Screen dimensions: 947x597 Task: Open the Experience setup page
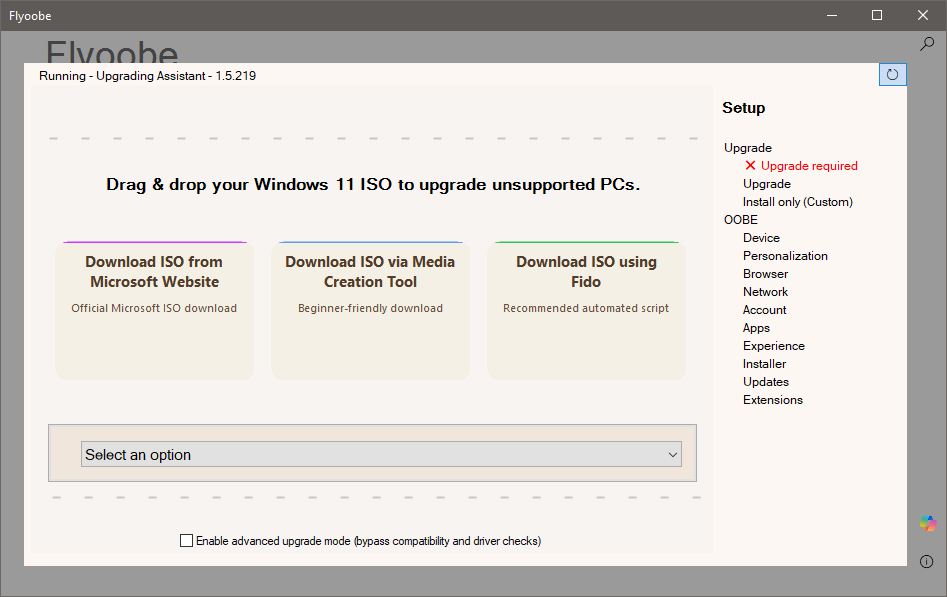pos(774,346)
